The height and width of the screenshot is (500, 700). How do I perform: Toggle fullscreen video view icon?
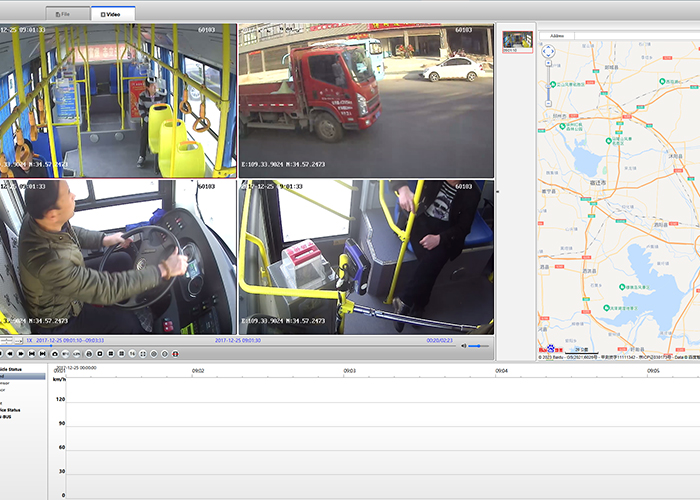click(143, 354)
